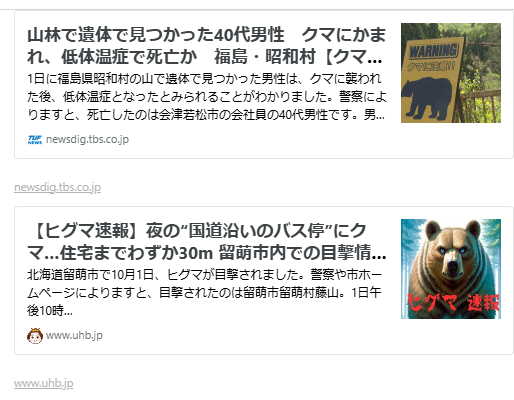Image resolution: width=514 pixels, height=400 pixels.
Task: Click newsdig.tbs.co.jp domain inside first card
Action: (x=87, y=139)
